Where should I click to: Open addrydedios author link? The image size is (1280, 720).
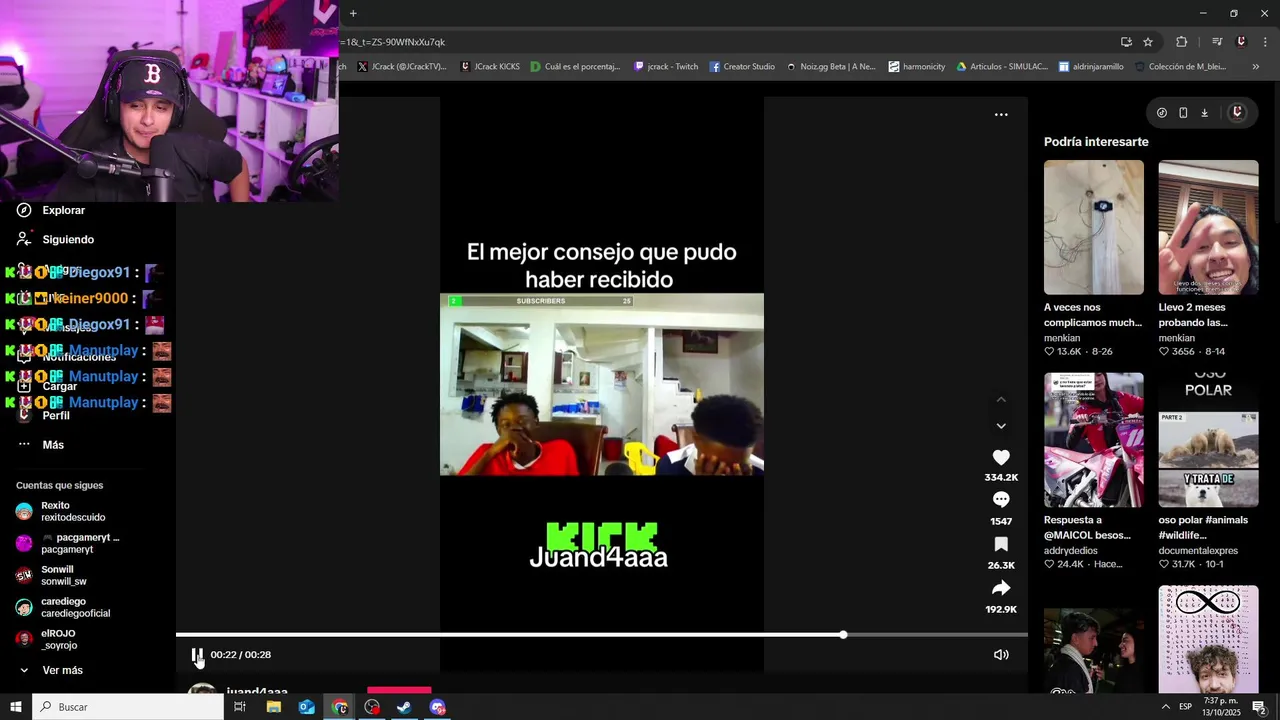coord(1070,551)
